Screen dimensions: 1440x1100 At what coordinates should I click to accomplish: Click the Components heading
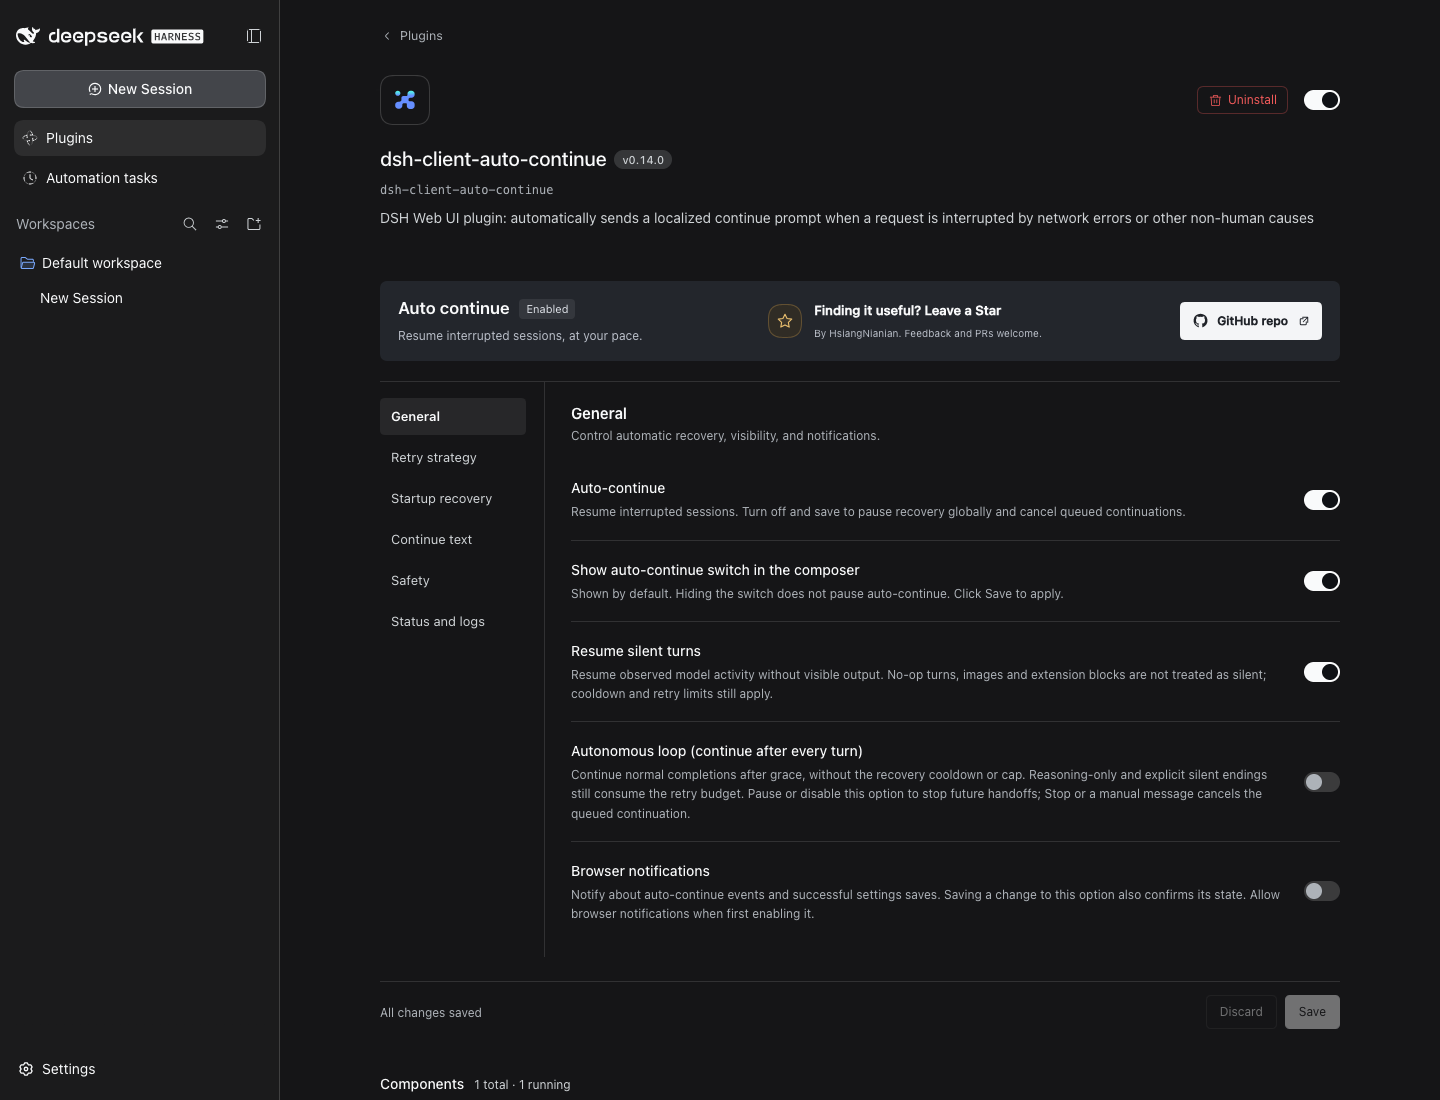422,1084
